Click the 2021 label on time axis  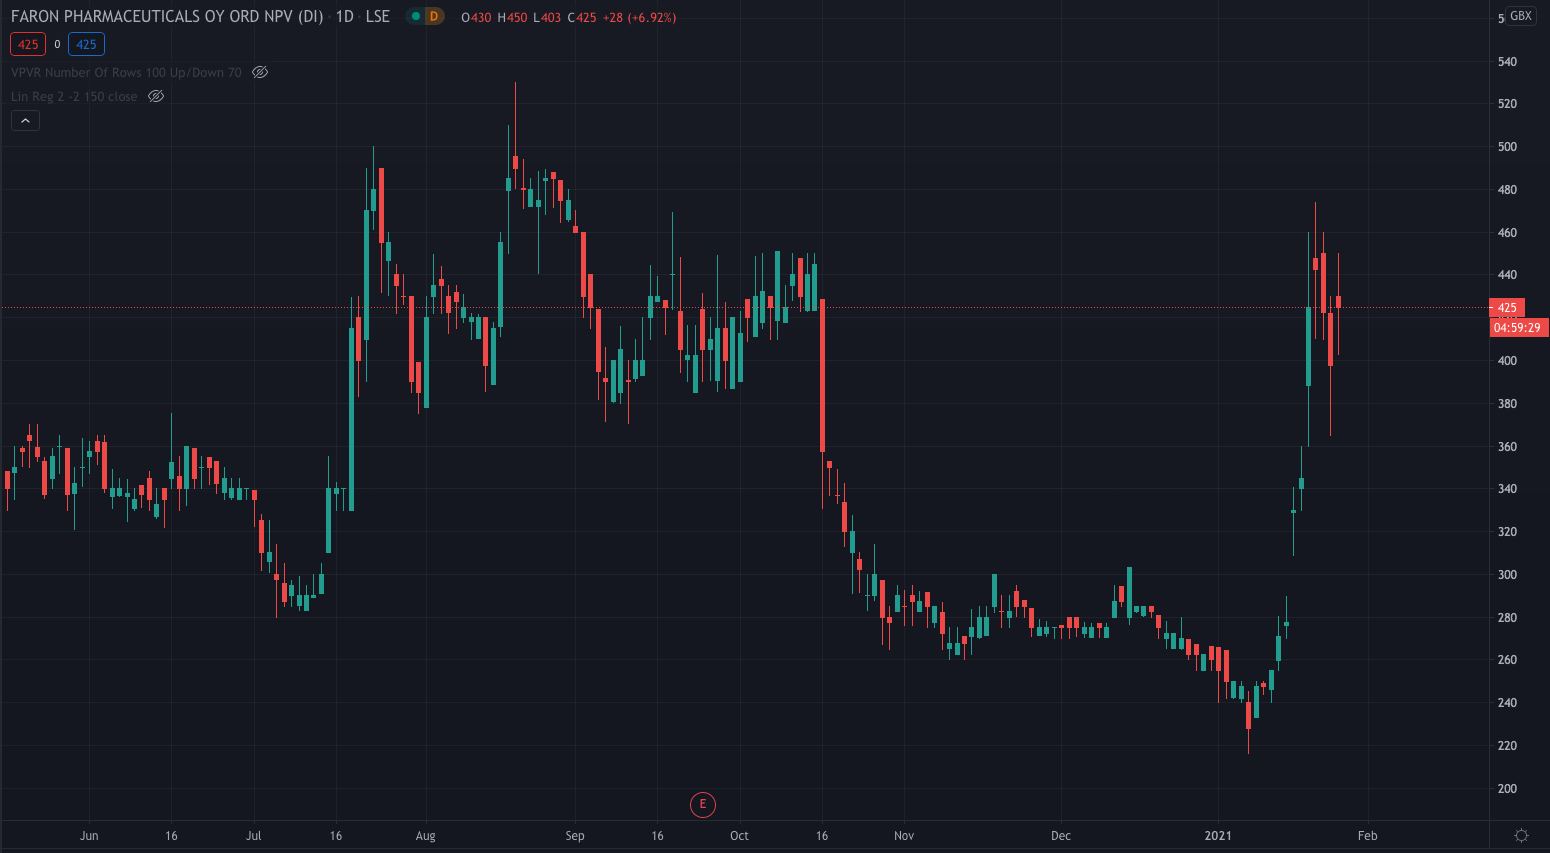[1218, 836]
